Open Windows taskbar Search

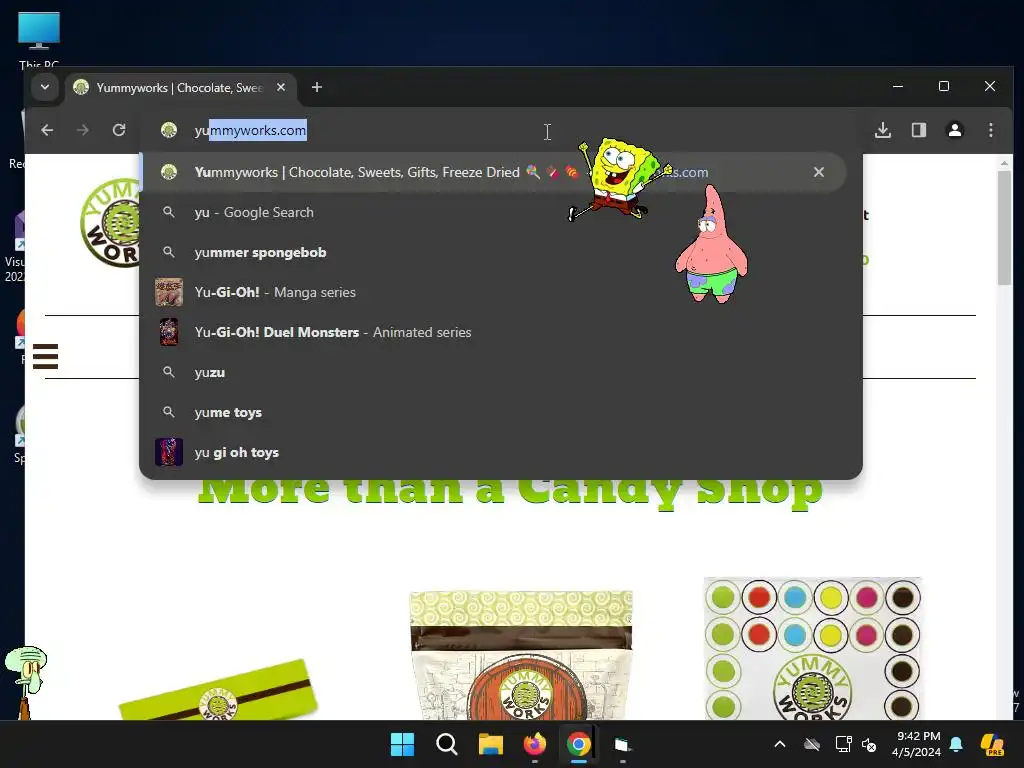tap(447, 744)
